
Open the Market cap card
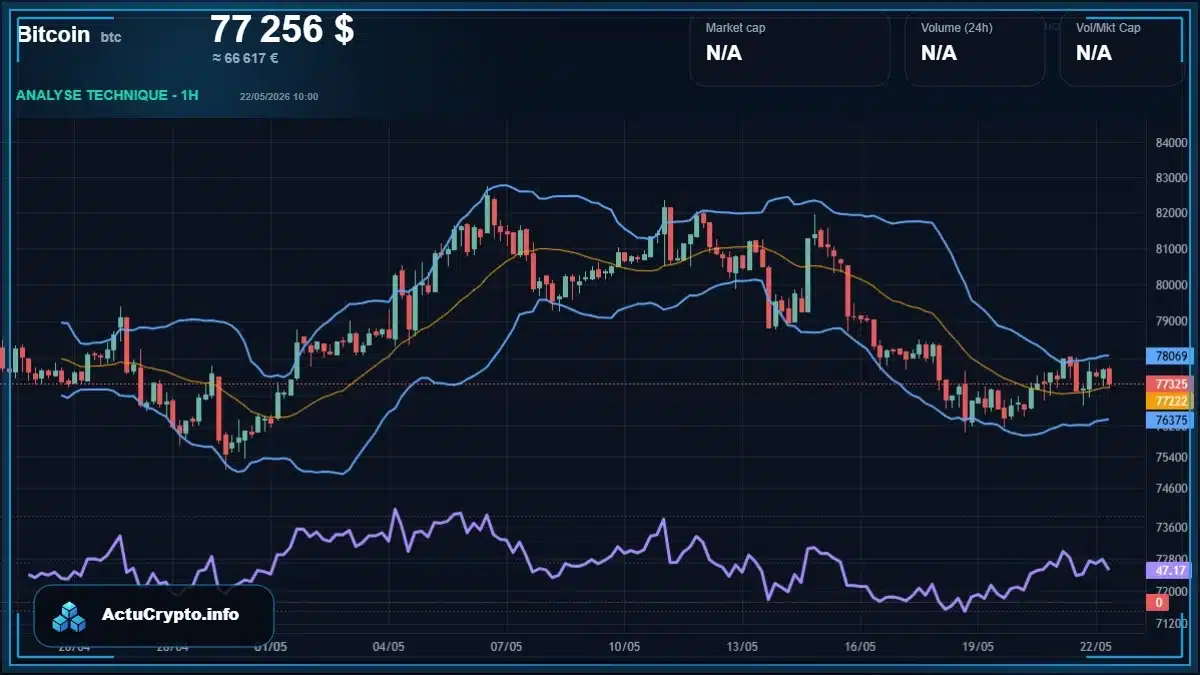789,49
